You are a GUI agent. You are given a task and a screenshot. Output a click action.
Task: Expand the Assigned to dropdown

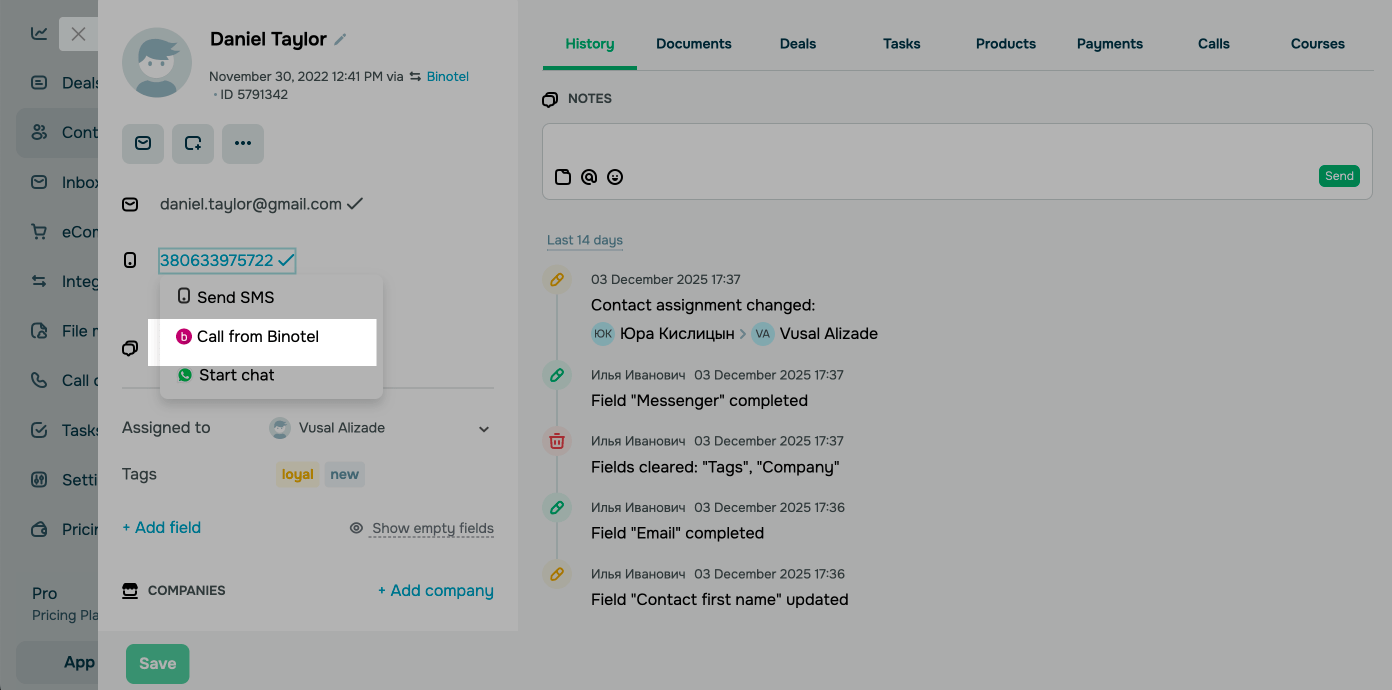[x=484, y=429]
